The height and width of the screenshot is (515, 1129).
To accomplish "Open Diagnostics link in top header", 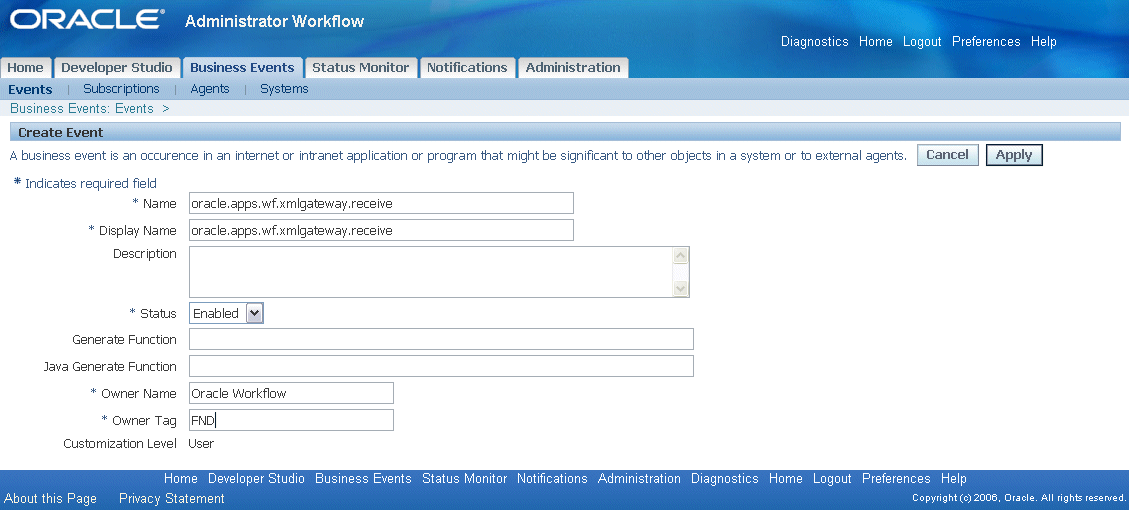I will (814, 42).
